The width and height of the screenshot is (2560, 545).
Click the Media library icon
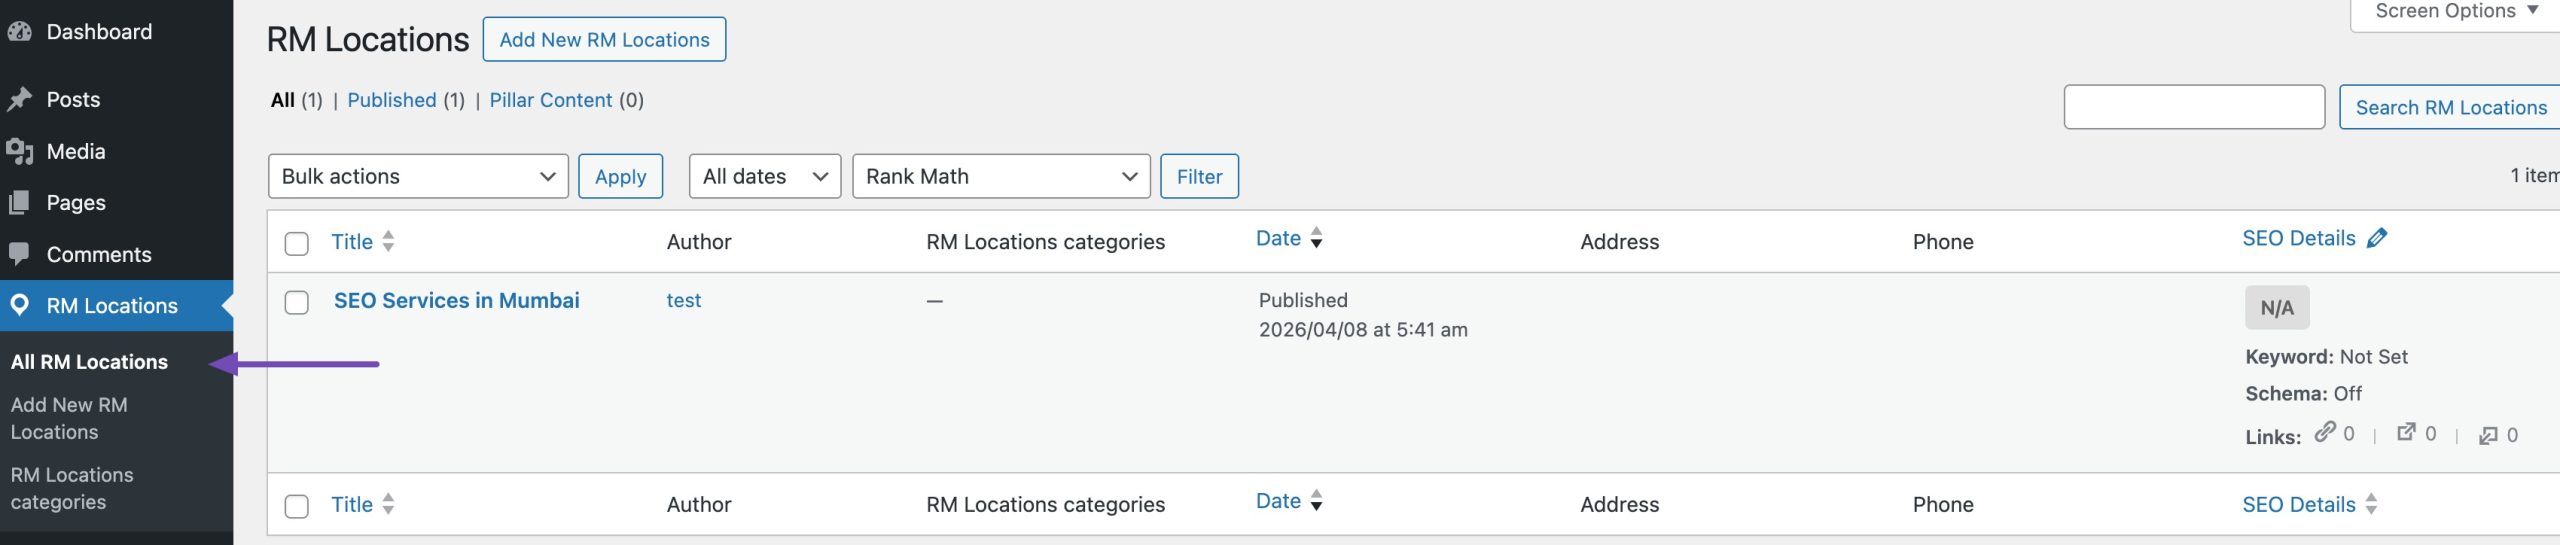click(x=19, y=151)
